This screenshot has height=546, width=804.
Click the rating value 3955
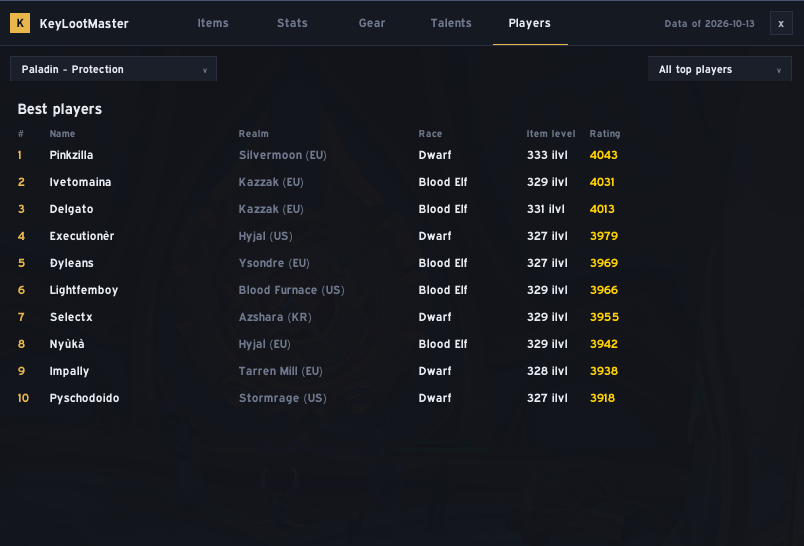pyautogui.click(x=604, y=317)
